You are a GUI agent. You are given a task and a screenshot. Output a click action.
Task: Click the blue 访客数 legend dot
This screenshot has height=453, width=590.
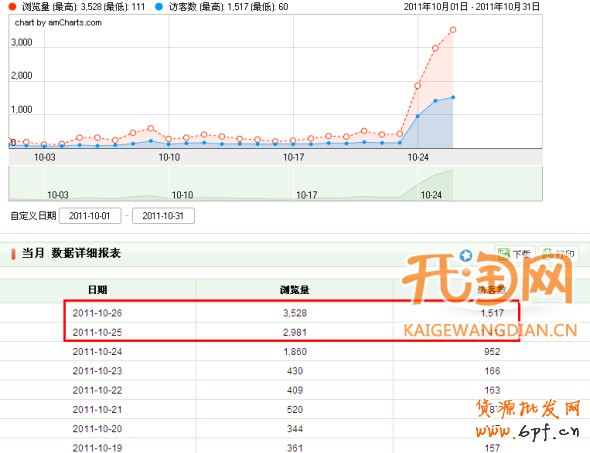(159, 7)
